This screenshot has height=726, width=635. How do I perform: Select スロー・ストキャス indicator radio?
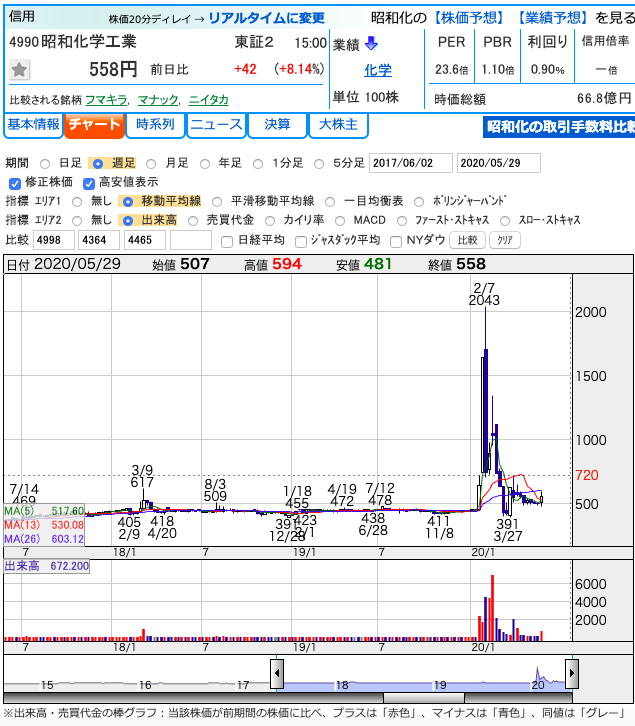(x=505, y=221)
